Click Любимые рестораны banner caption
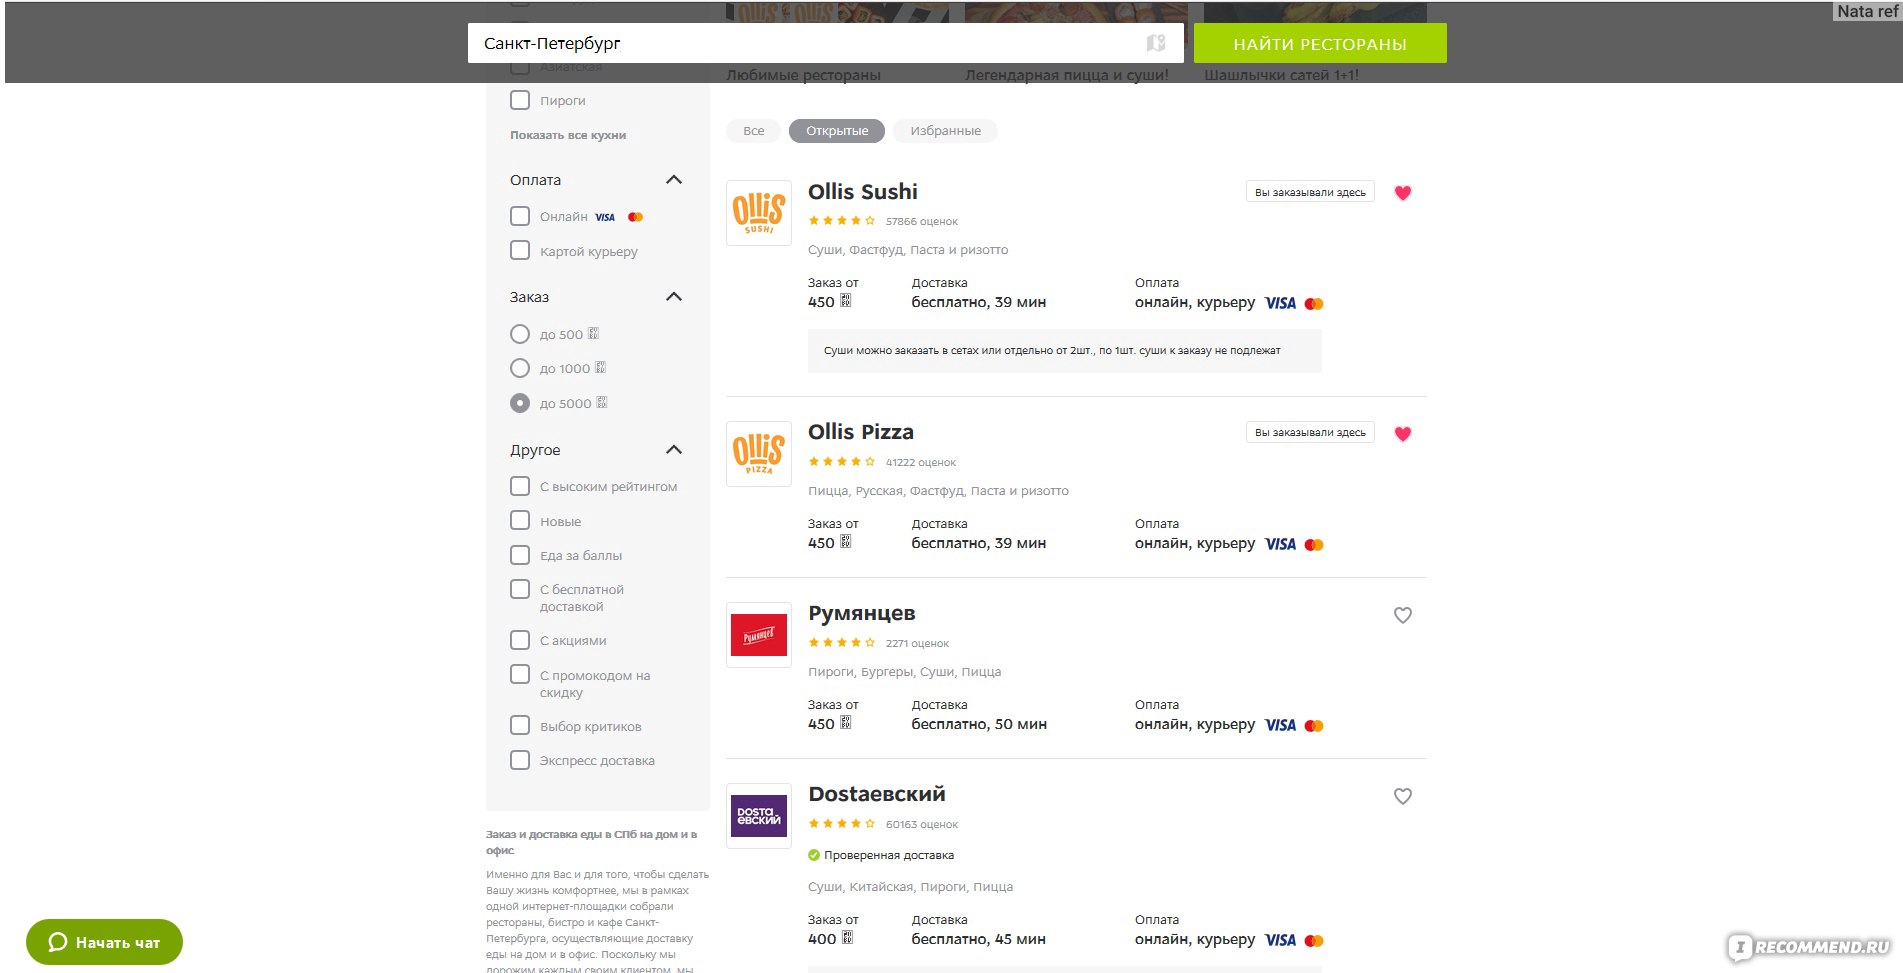The width and height of the screenshot is (1903, 973). [x=803, y=75]
